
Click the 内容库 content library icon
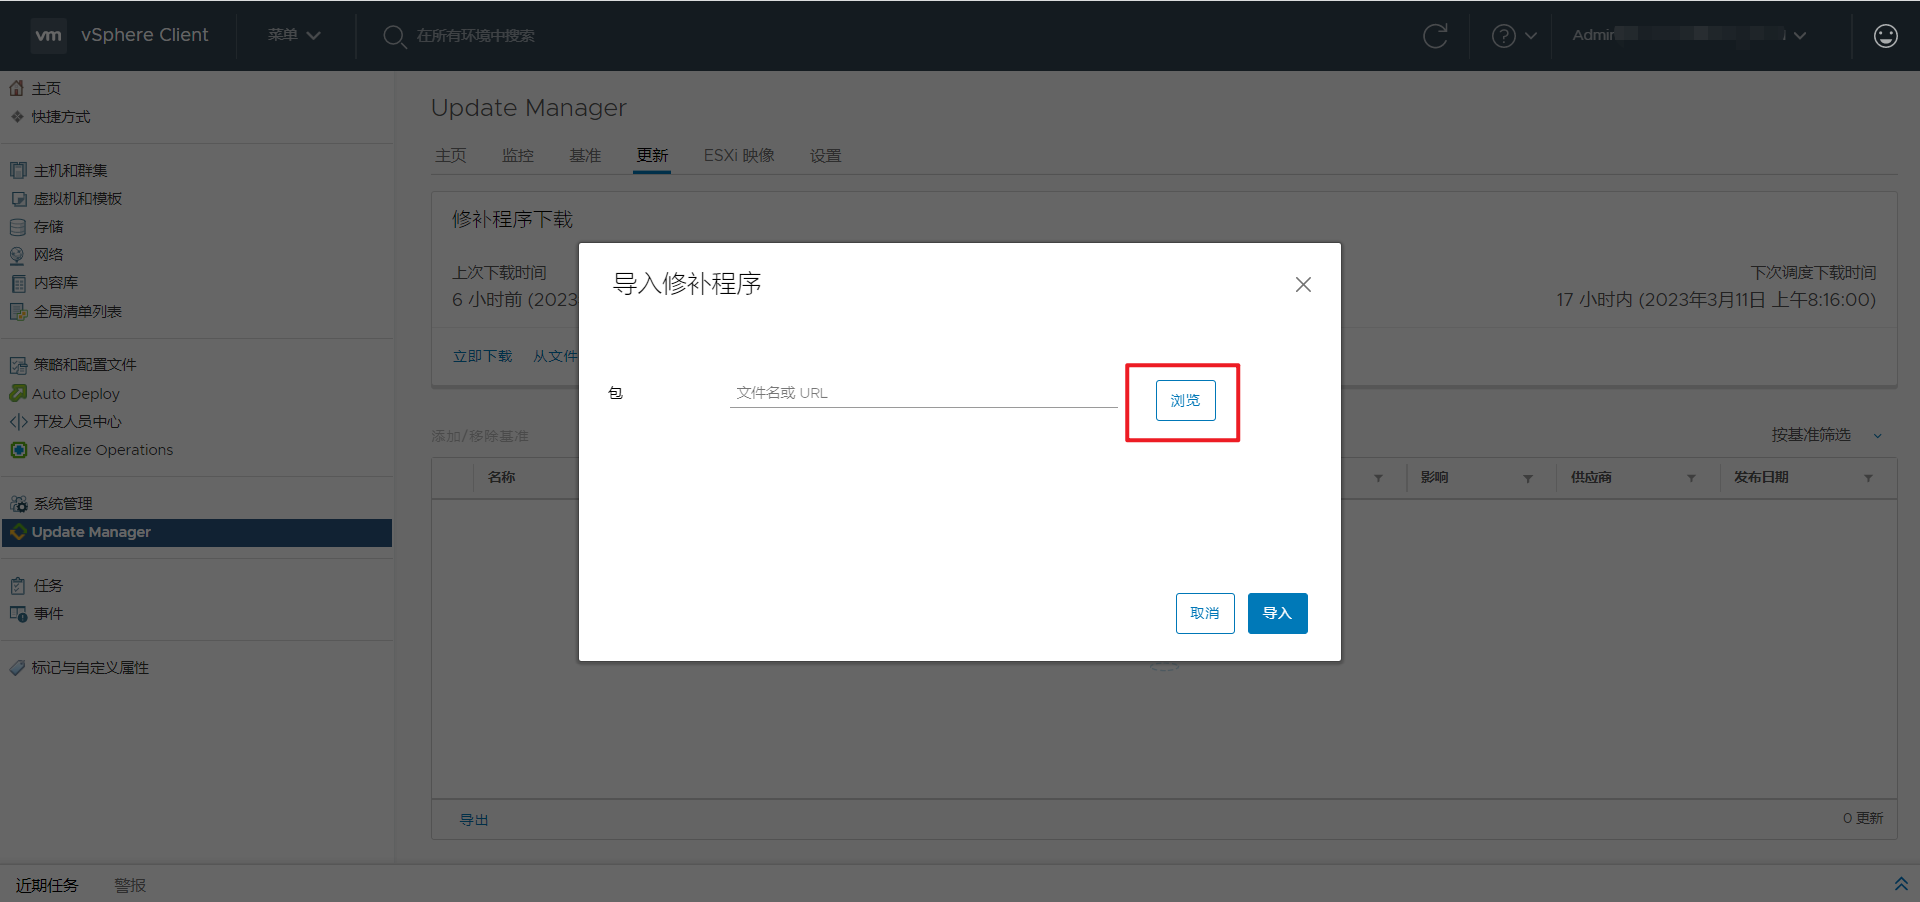(x=18, y=283)
